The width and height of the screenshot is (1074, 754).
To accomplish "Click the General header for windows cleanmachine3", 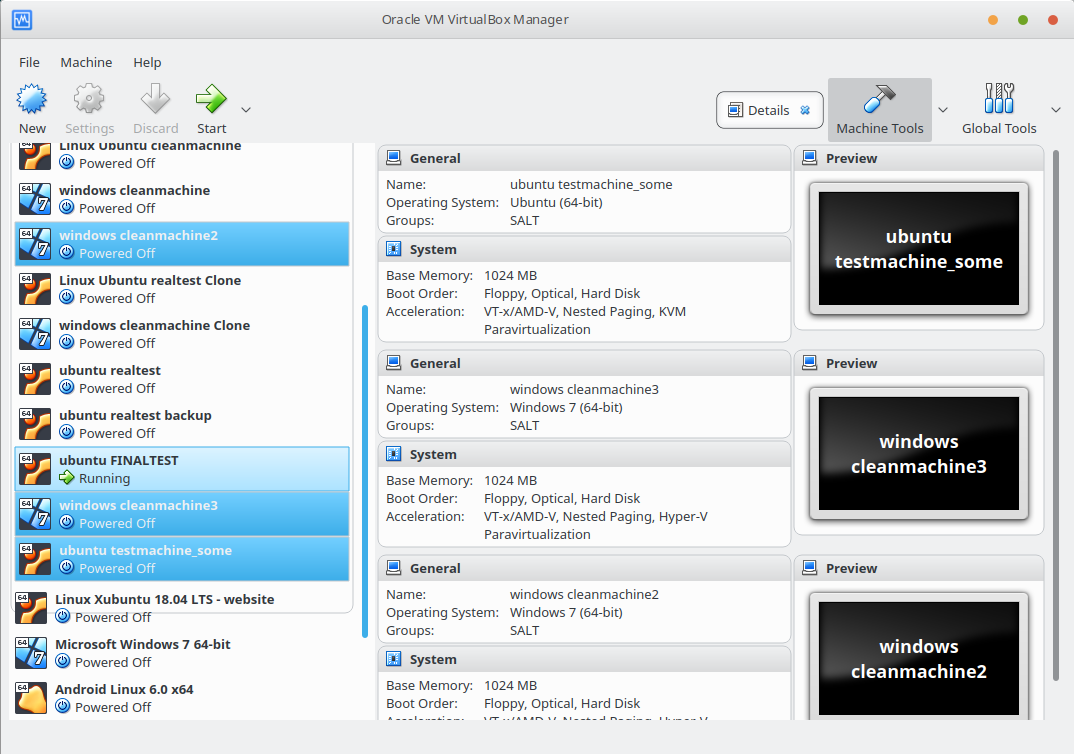I will [584, 363].
